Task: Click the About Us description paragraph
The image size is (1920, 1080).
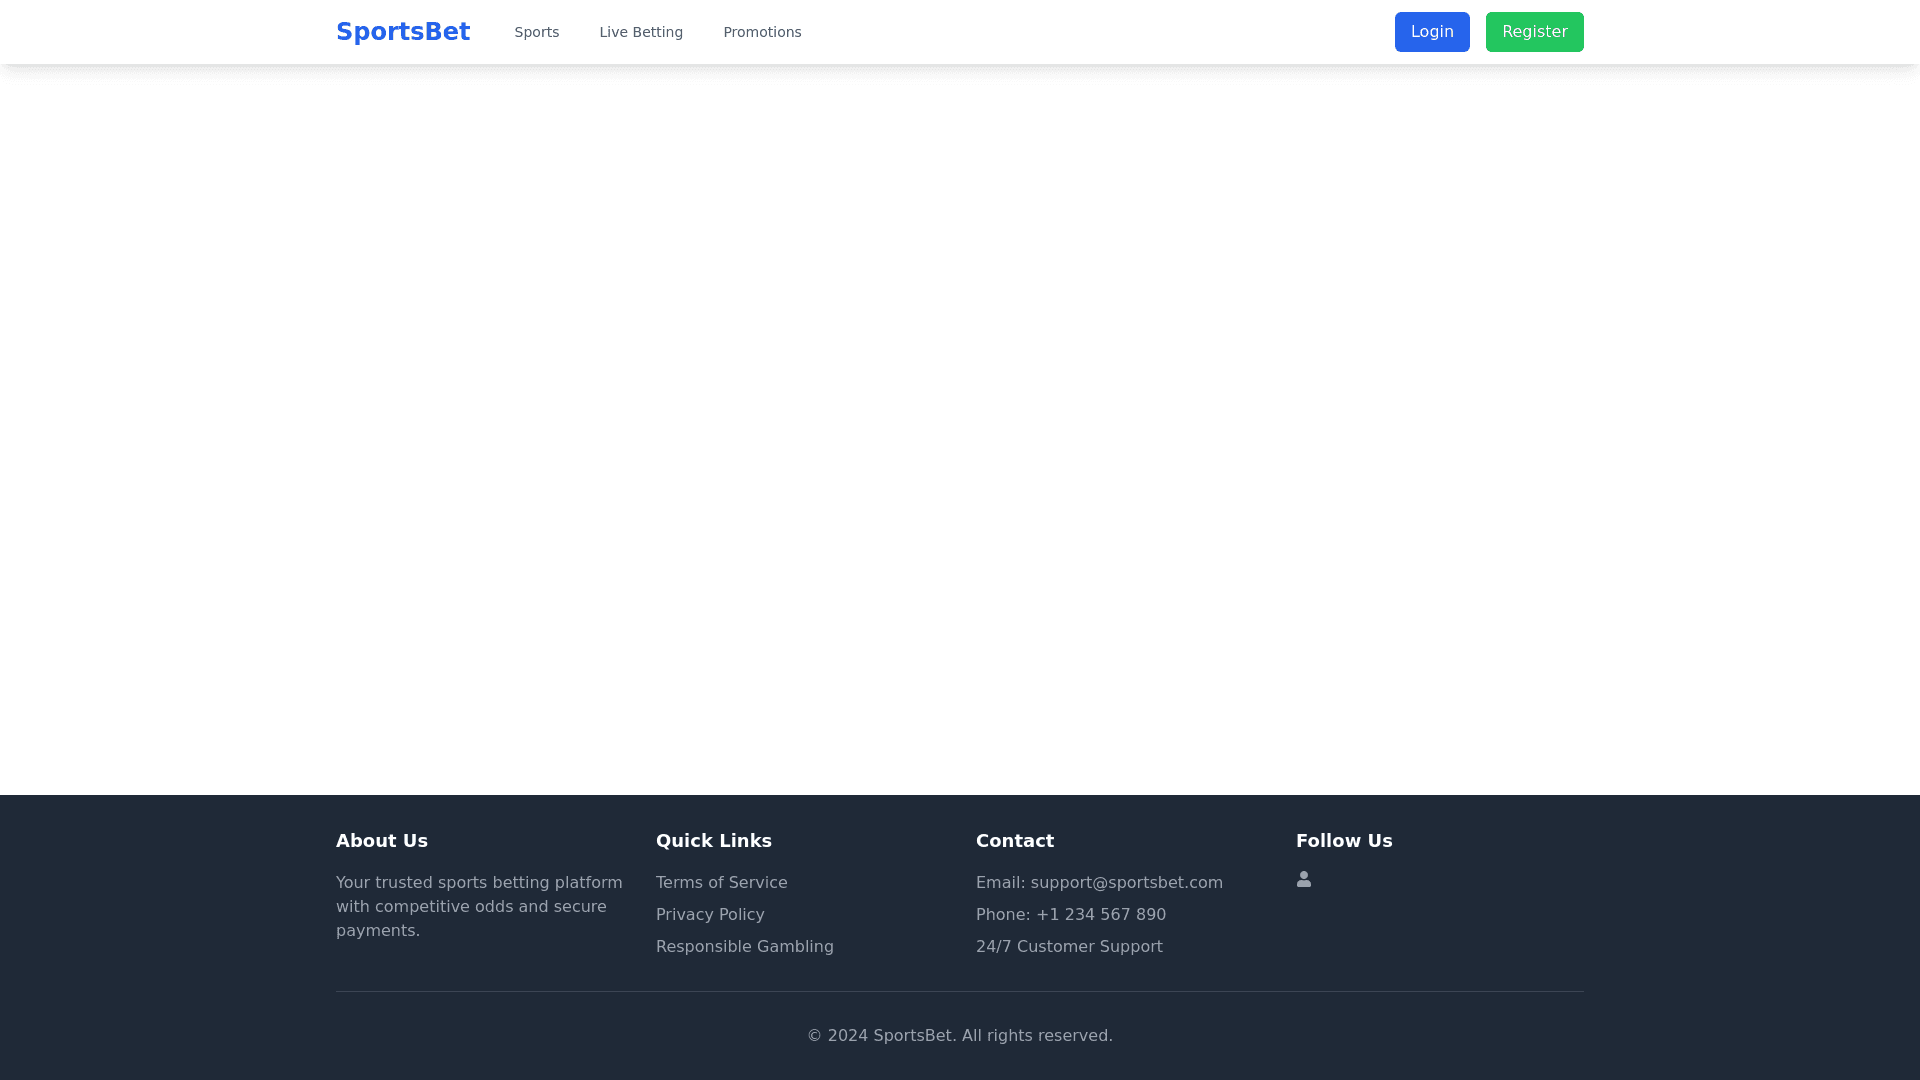Action: point(479,906)
